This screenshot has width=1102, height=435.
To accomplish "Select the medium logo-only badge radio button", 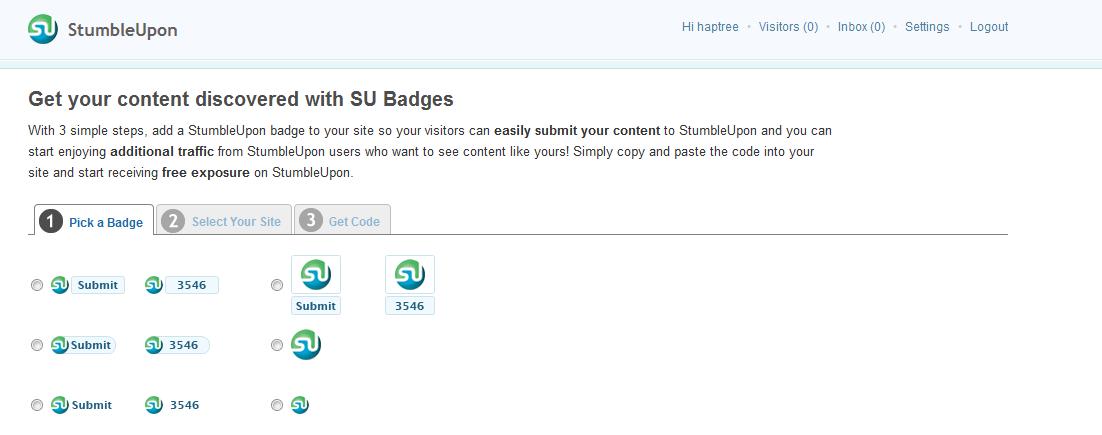I will click(277, 345).
